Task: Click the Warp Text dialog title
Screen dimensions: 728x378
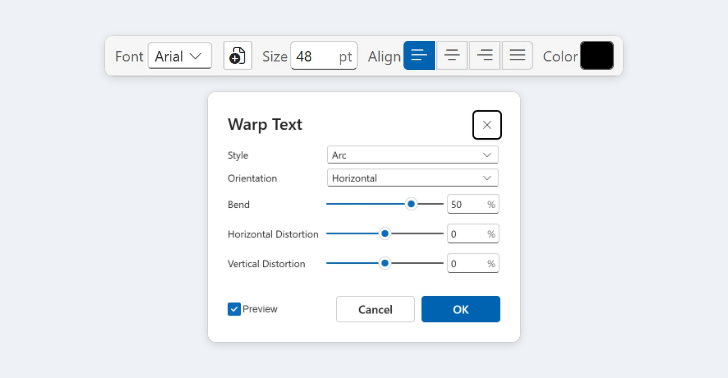Action: [x=265, y=125]
